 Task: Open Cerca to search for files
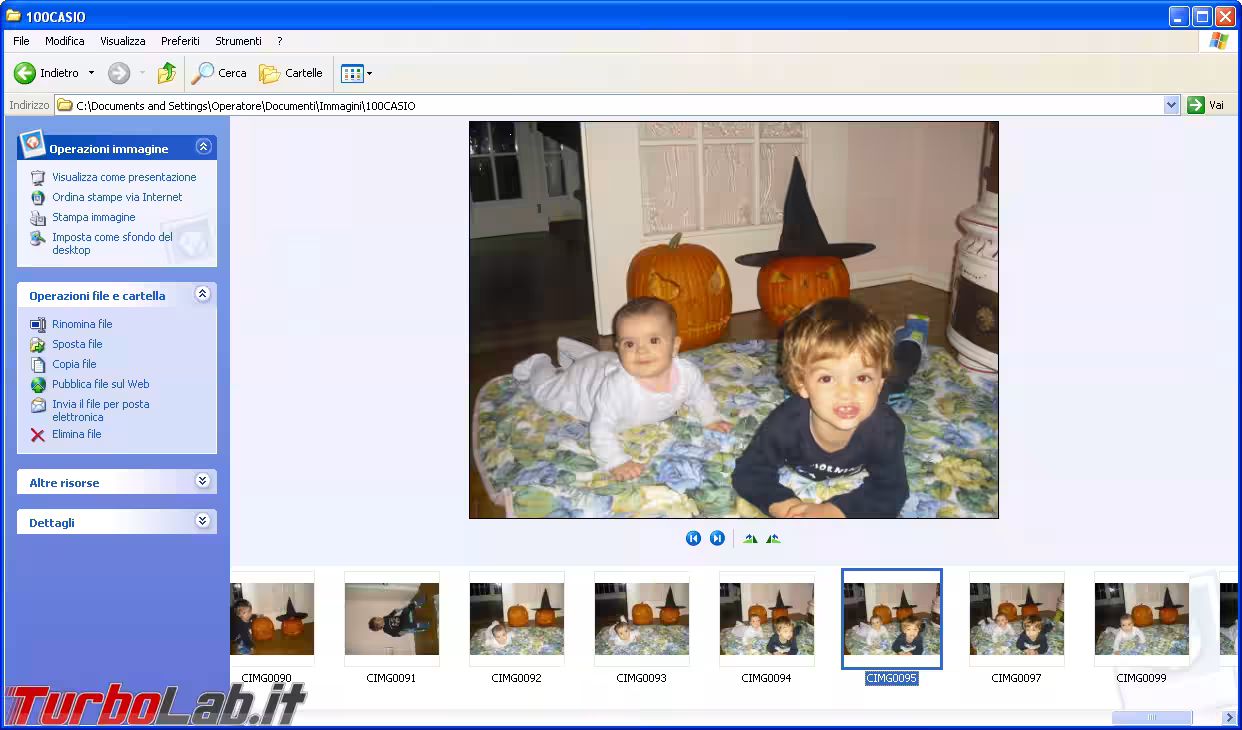click(x=219, y=72)
